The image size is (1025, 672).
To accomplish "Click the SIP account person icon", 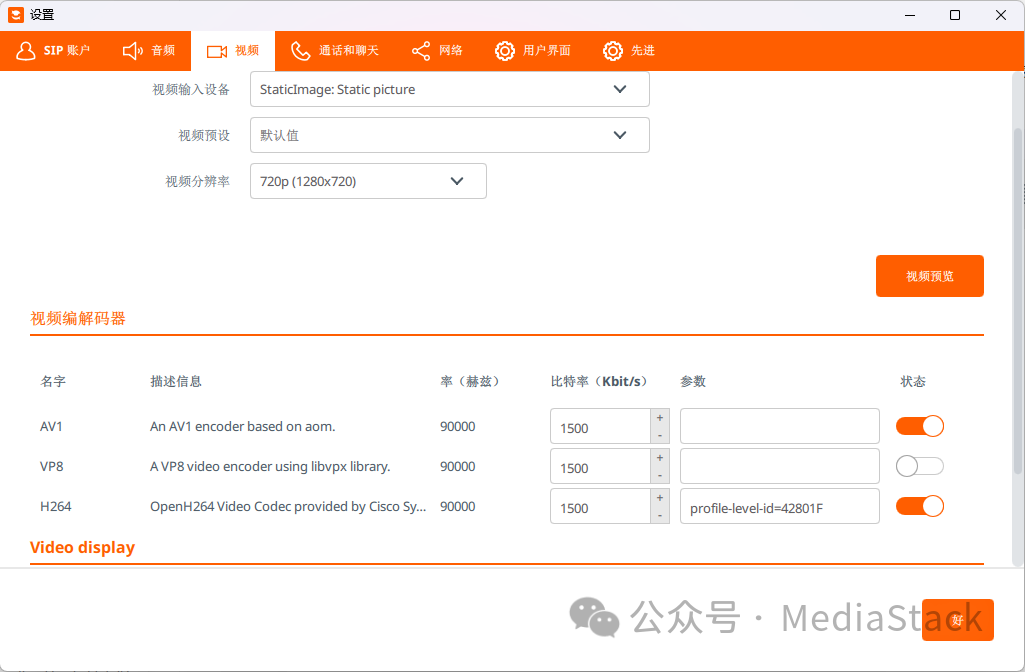I will click(25, 51).
